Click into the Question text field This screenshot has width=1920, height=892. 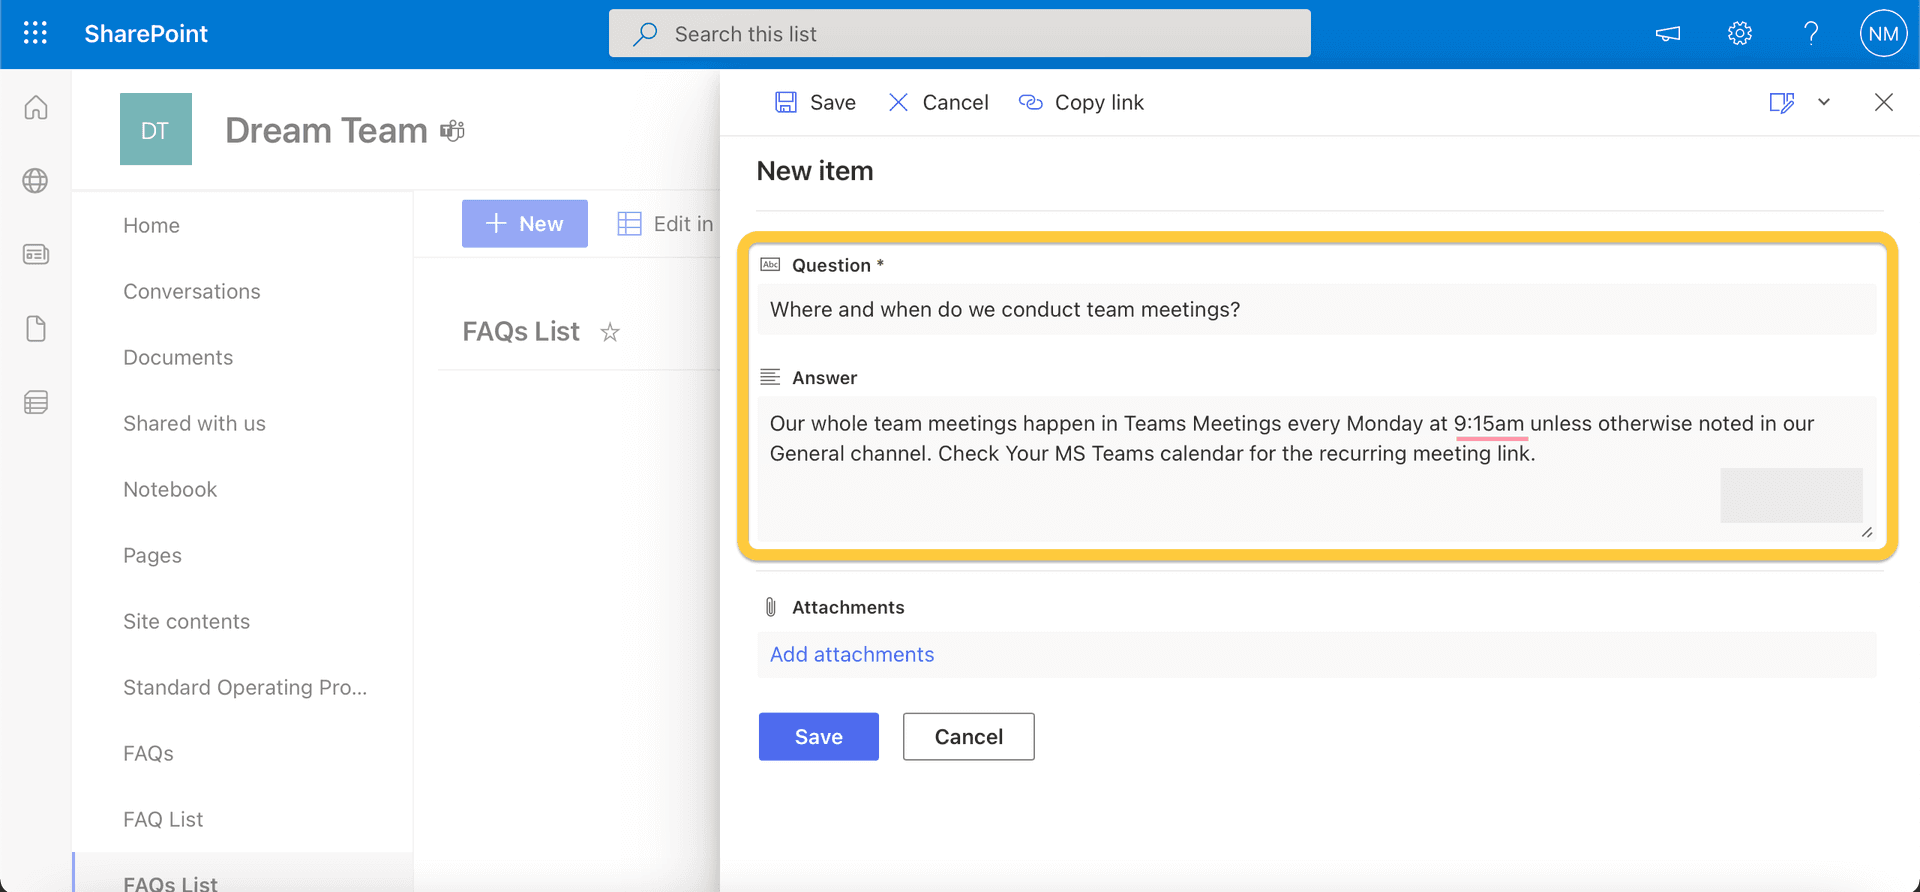tap(1315, 310)
